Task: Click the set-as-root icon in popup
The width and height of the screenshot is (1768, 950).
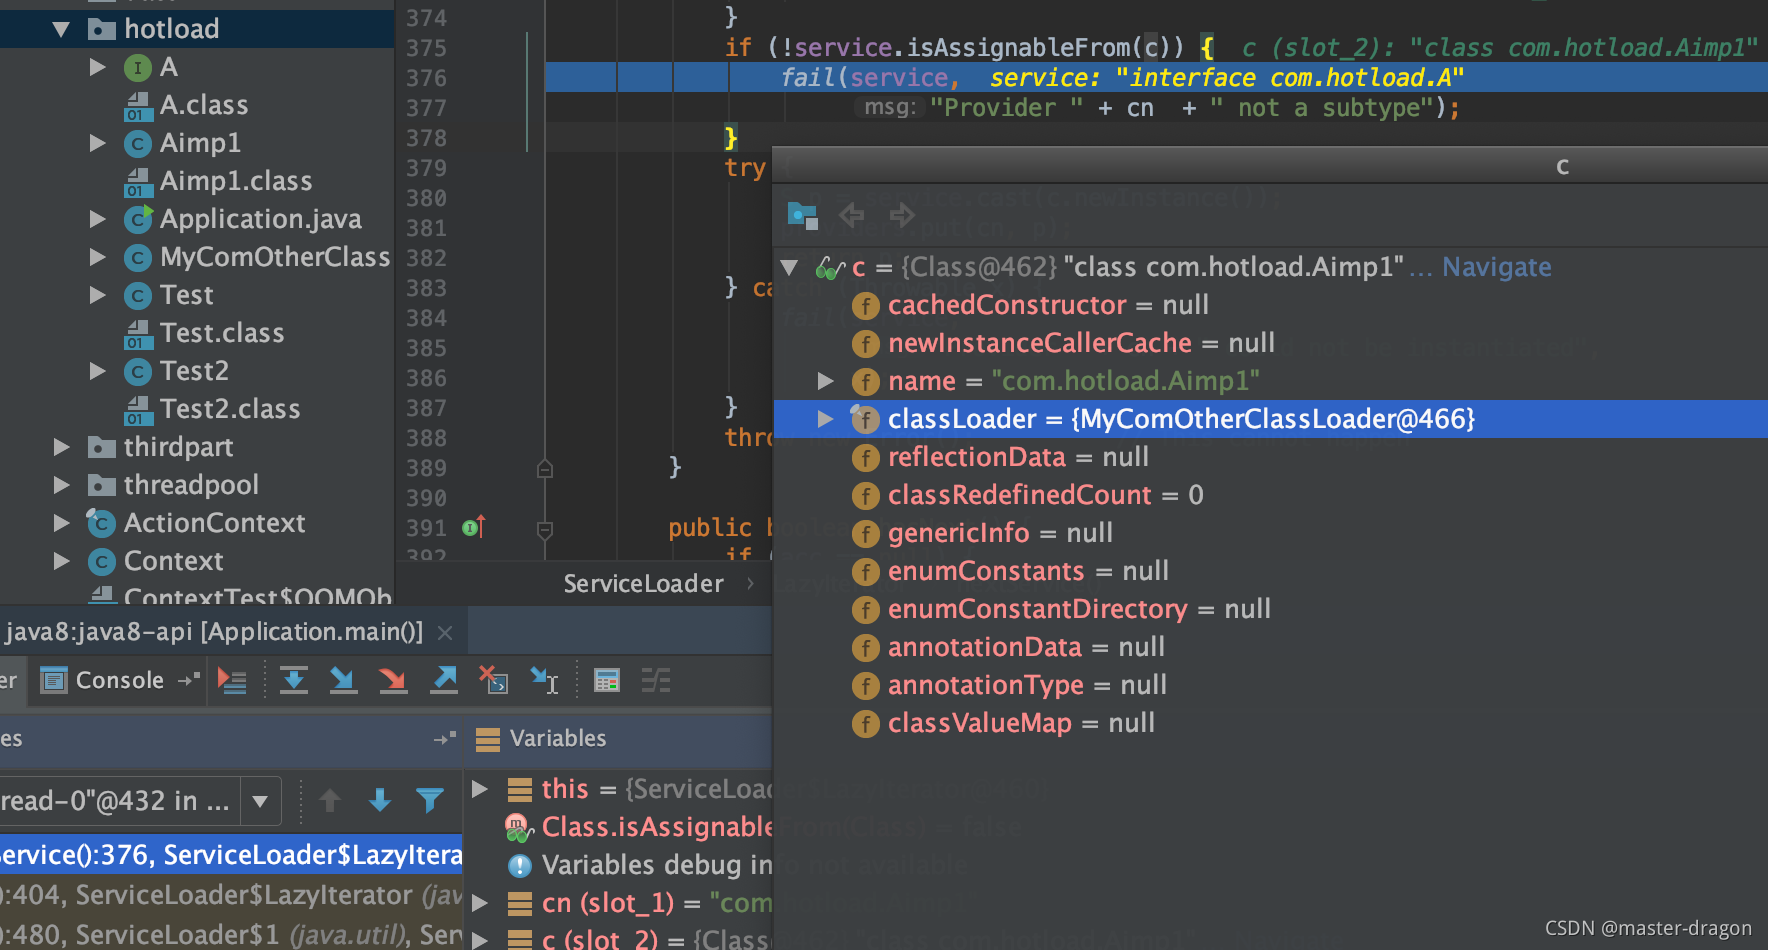Action: [802, 215]
